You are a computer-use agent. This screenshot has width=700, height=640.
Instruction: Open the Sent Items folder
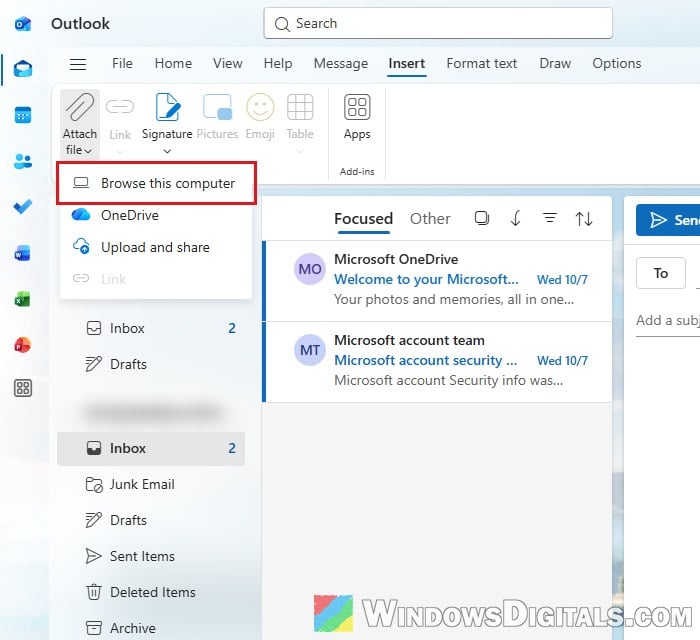[x=152, y=556]
